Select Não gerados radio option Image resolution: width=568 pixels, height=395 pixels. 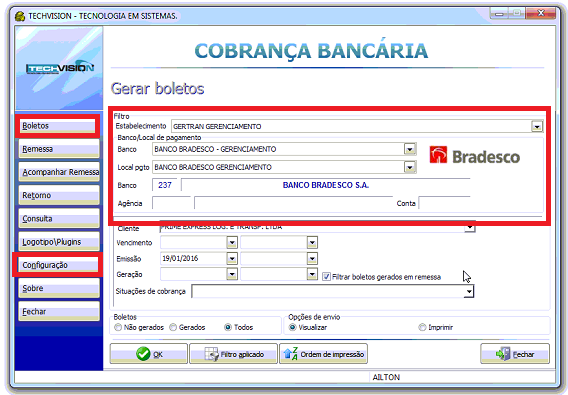[x=118, y=327]
